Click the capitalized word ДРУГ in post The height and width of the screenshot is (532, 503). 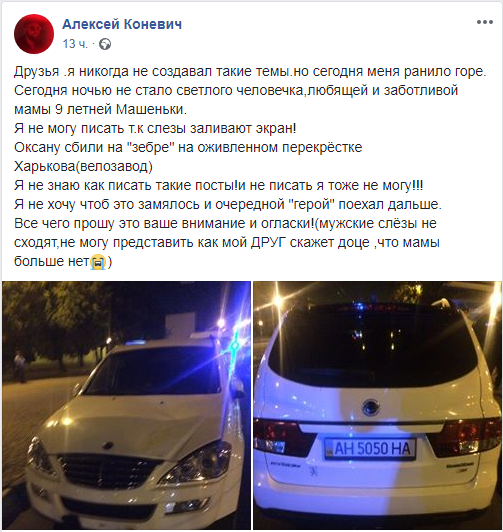point(269,243)
